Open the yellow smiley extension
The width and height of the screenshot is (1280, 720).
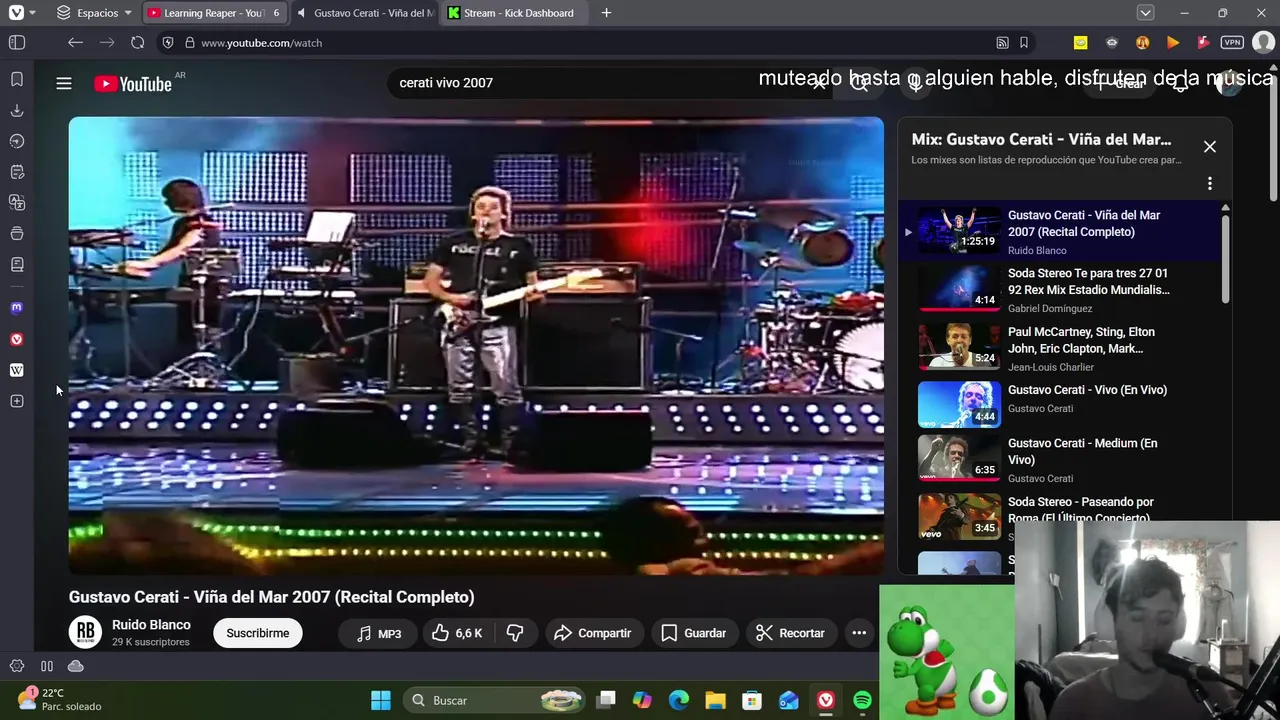coord(1080,43)
